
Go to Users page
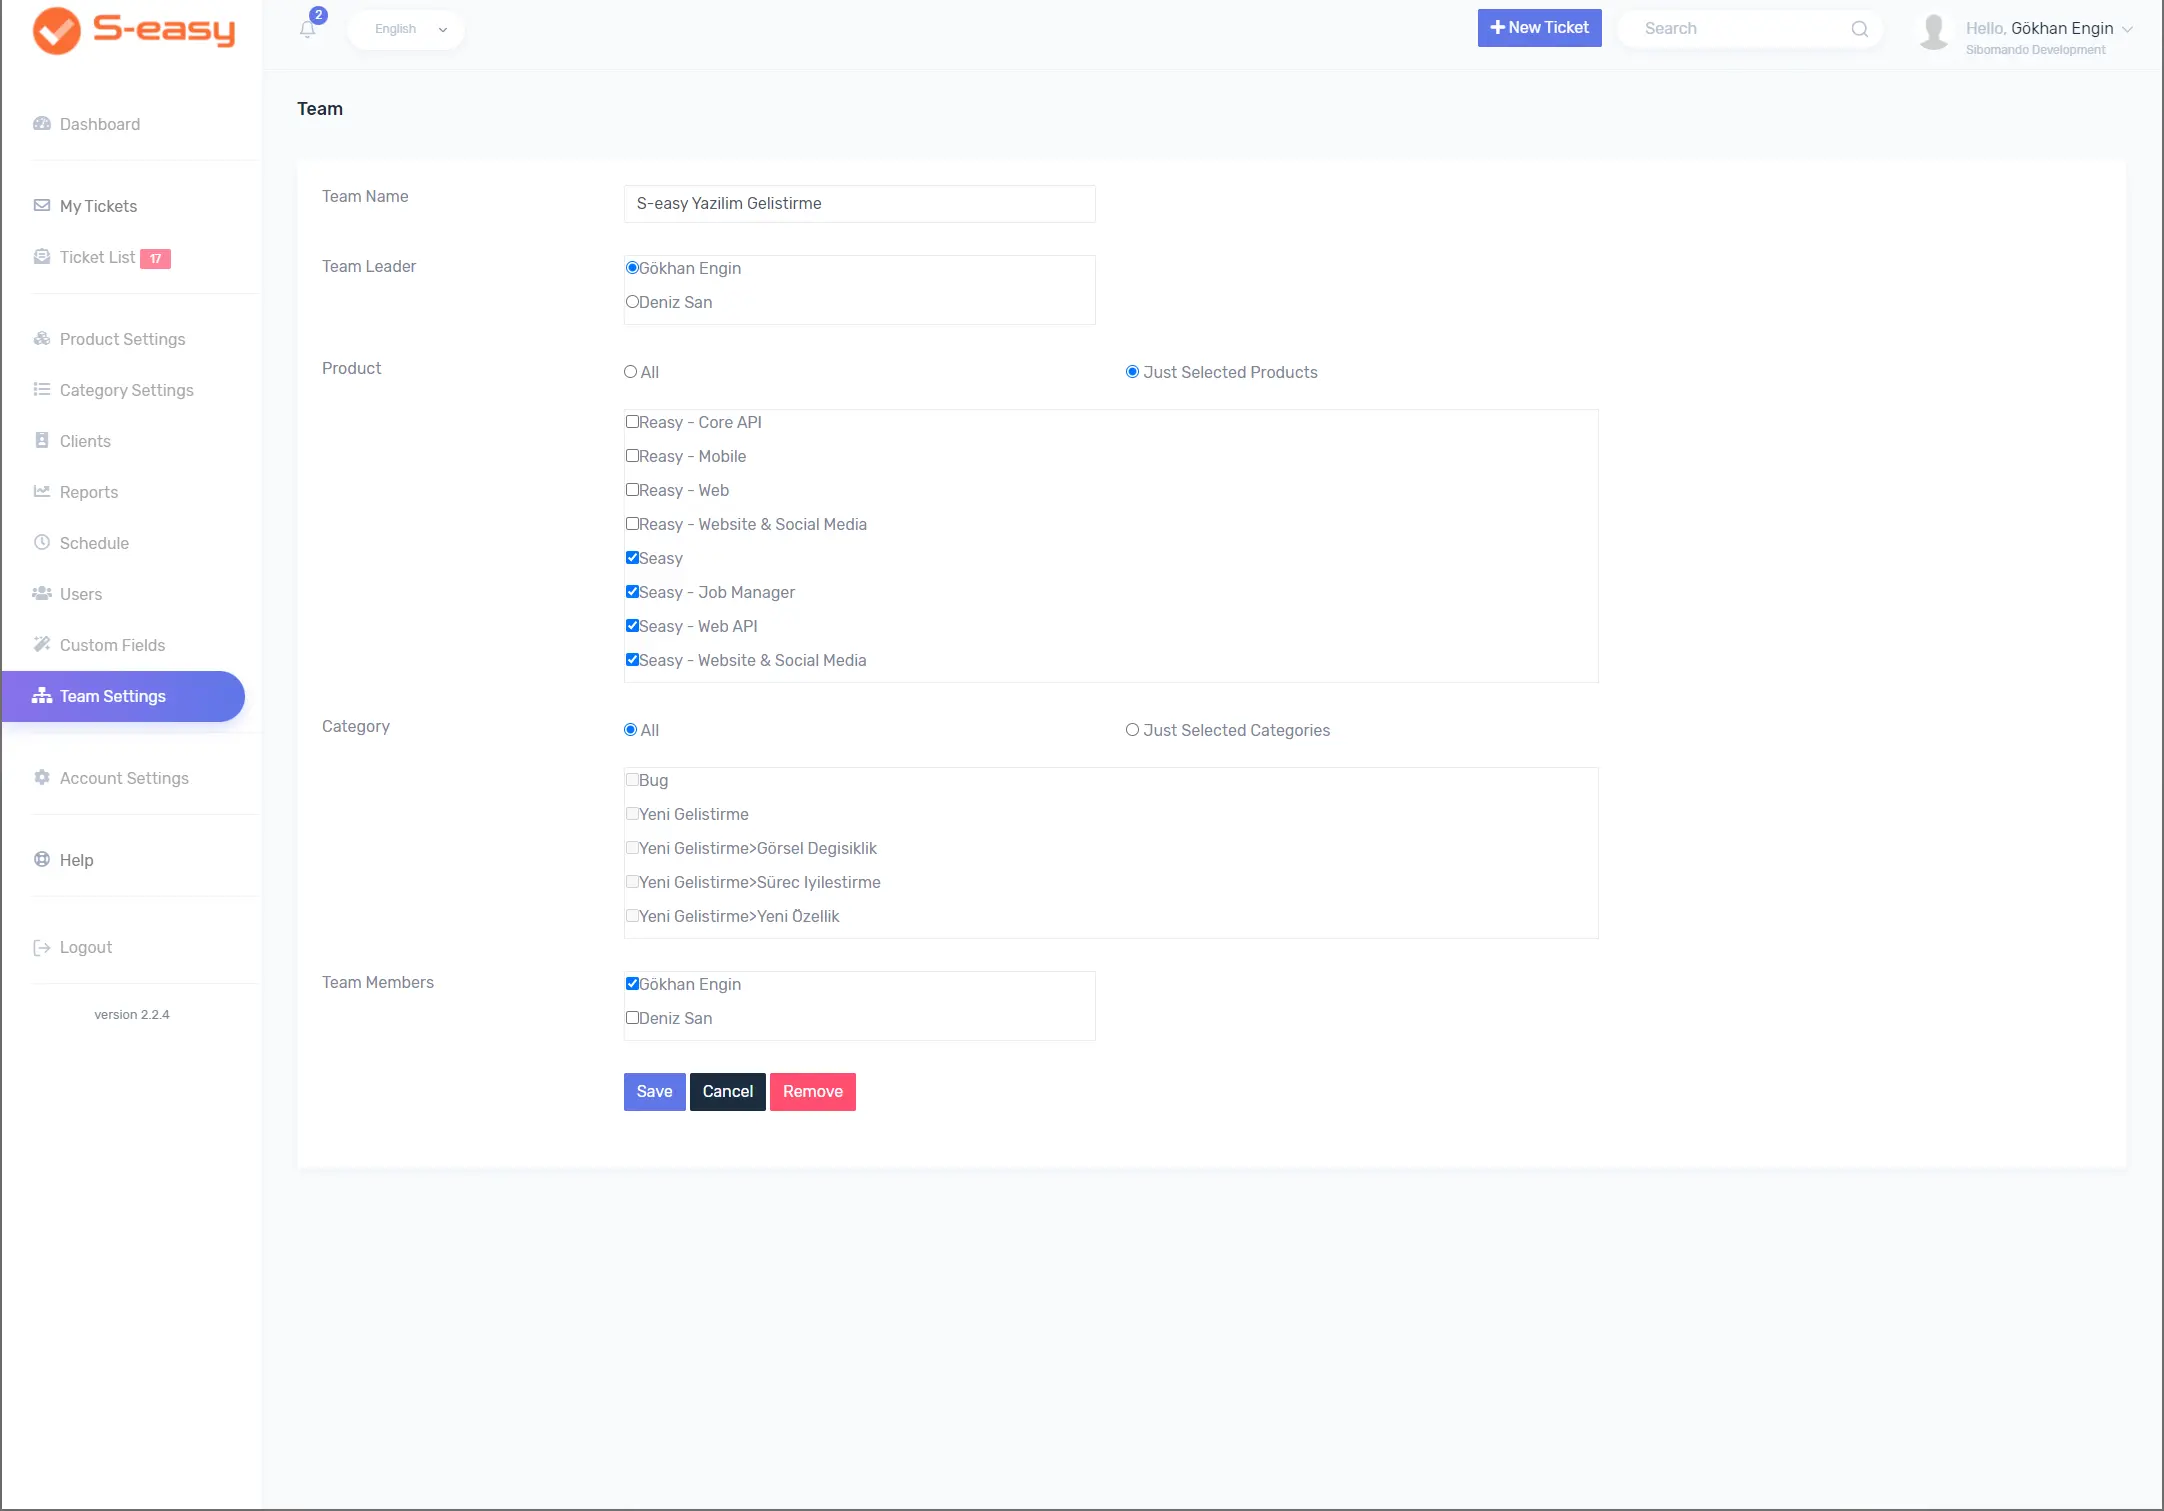click(81, 594)
